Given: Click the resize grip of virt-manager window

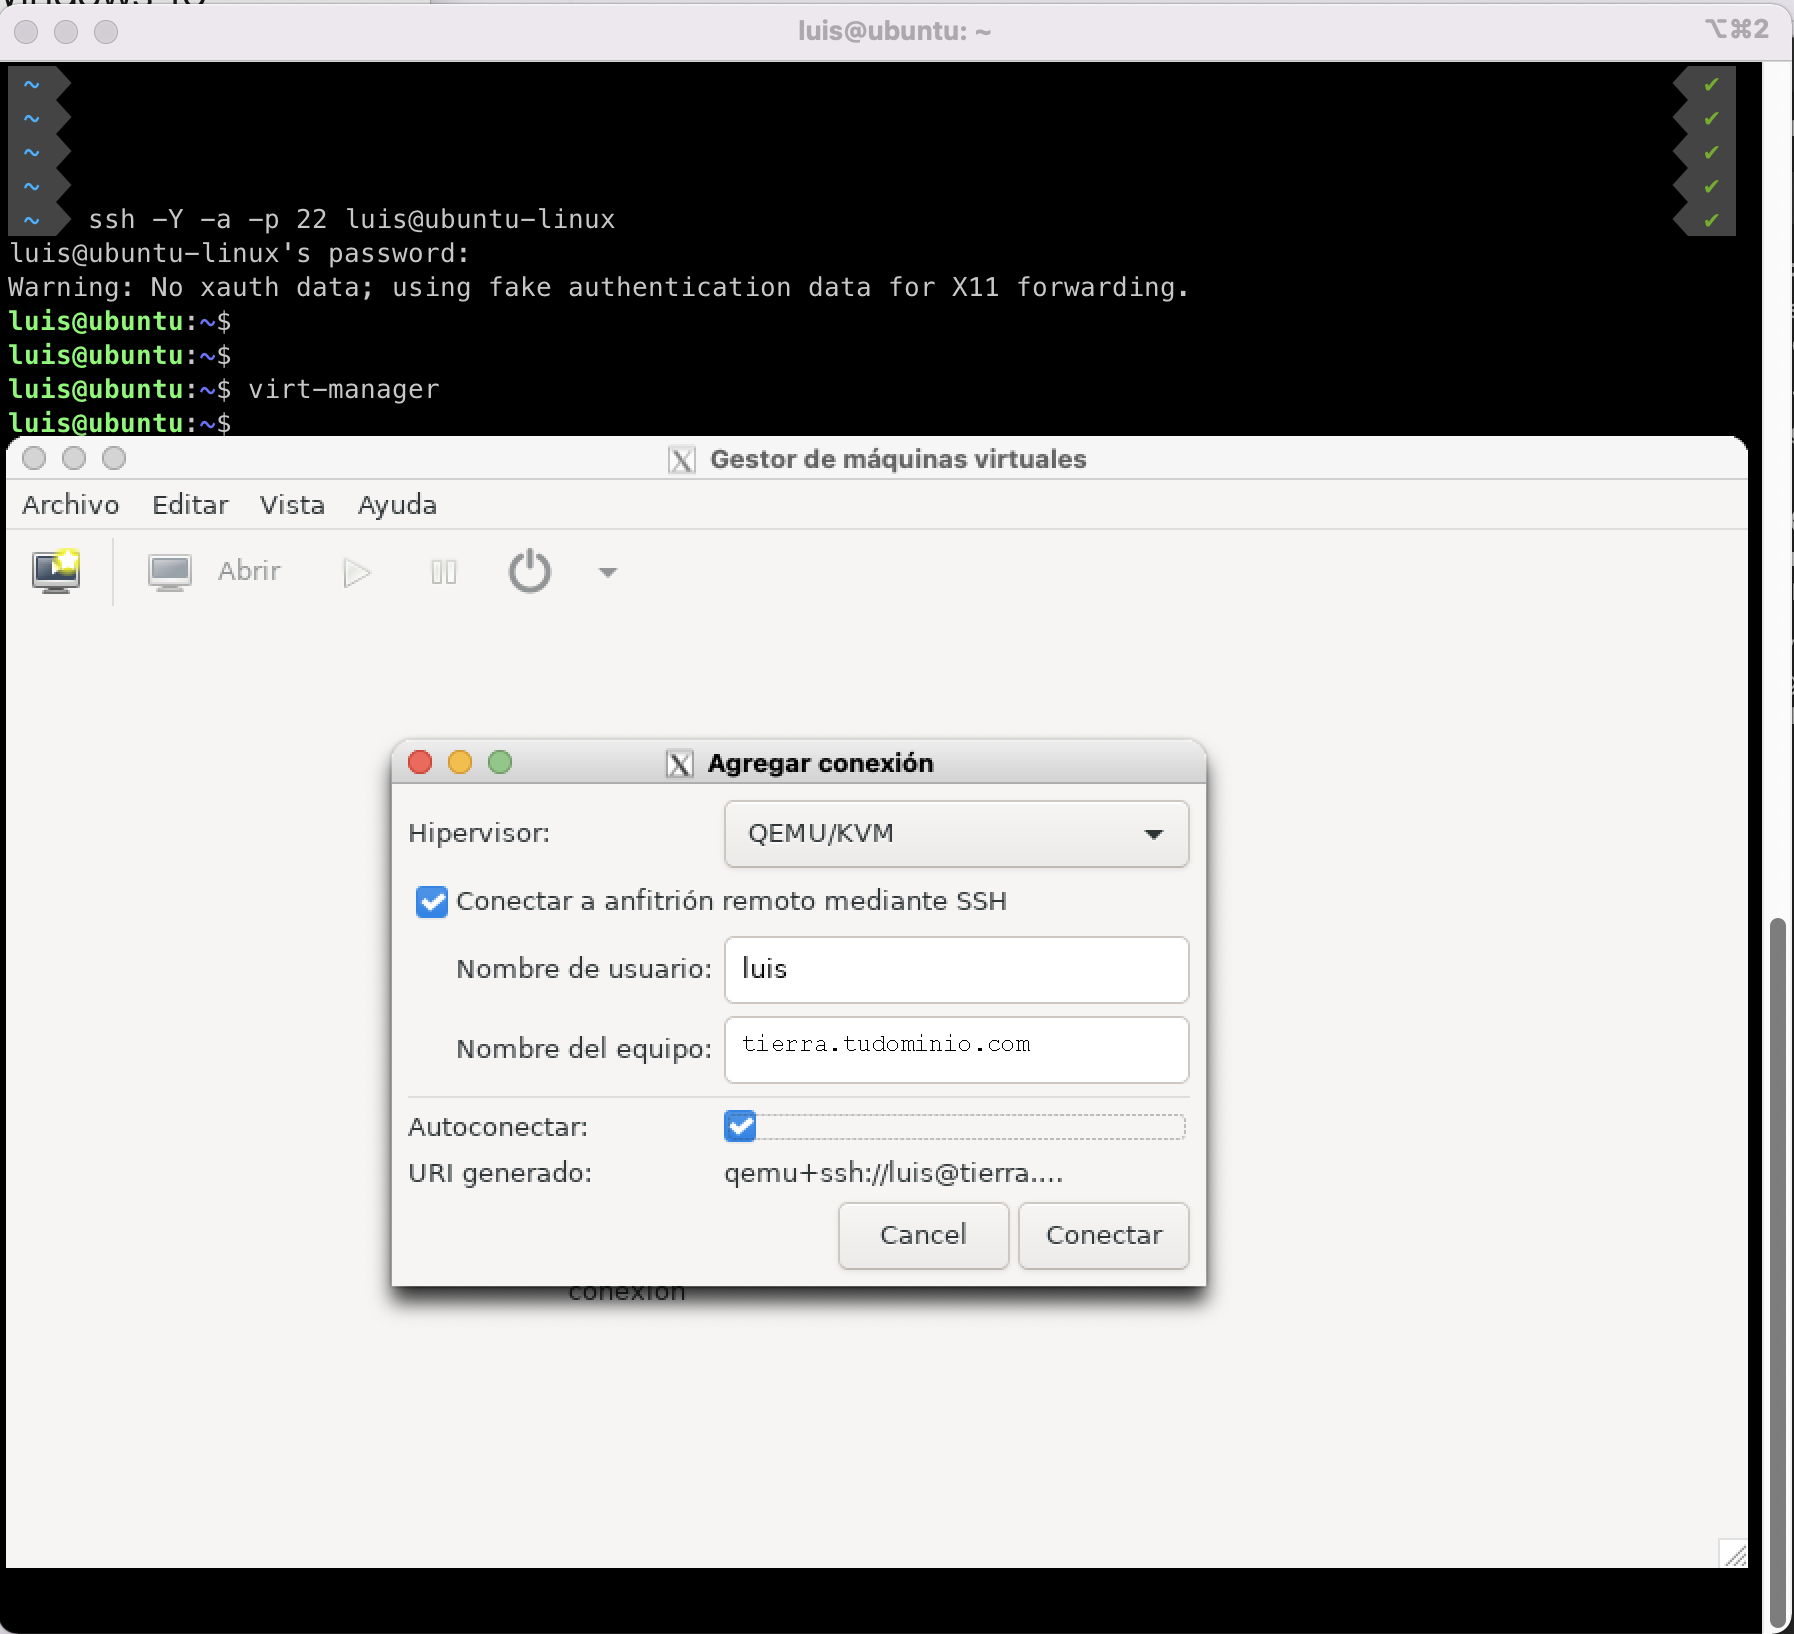Looking at the screenshot, I should point(1733,1553).
